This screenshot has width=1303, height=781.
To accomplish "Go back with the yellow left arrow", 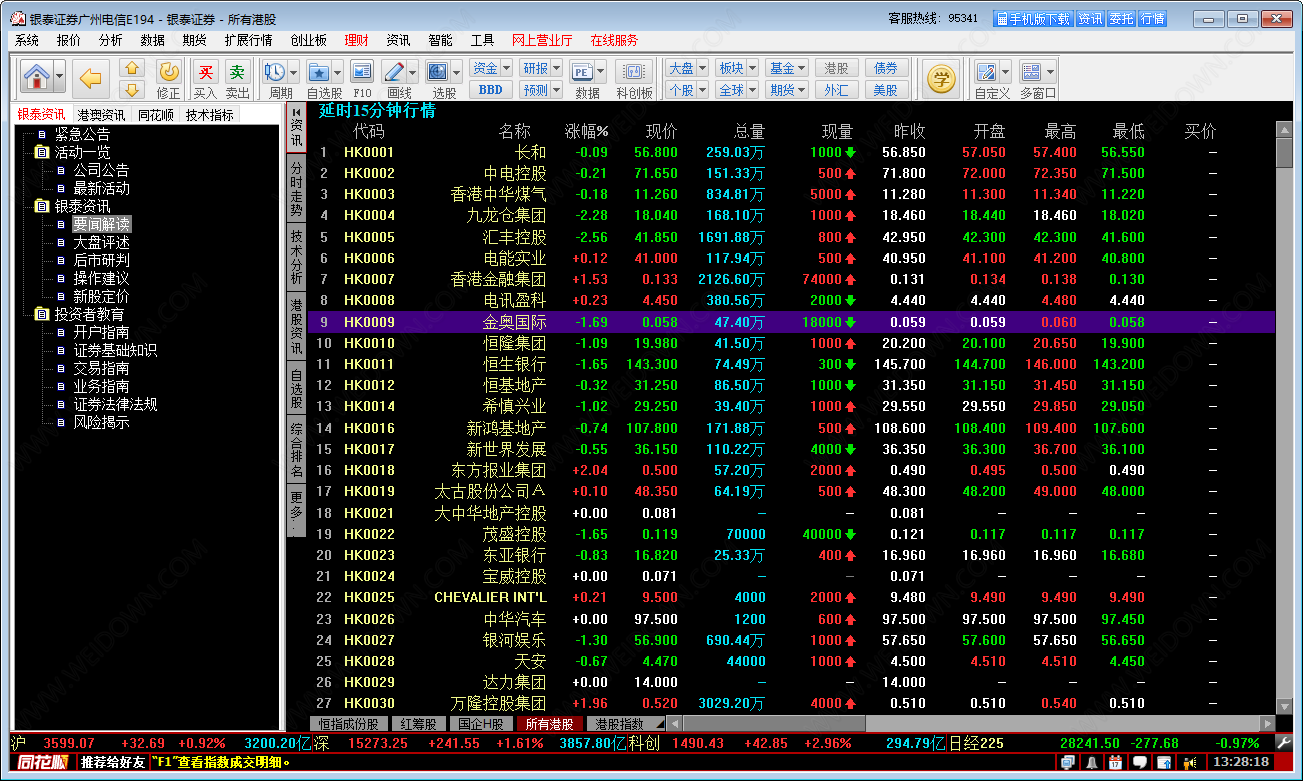I will point(91,77).
